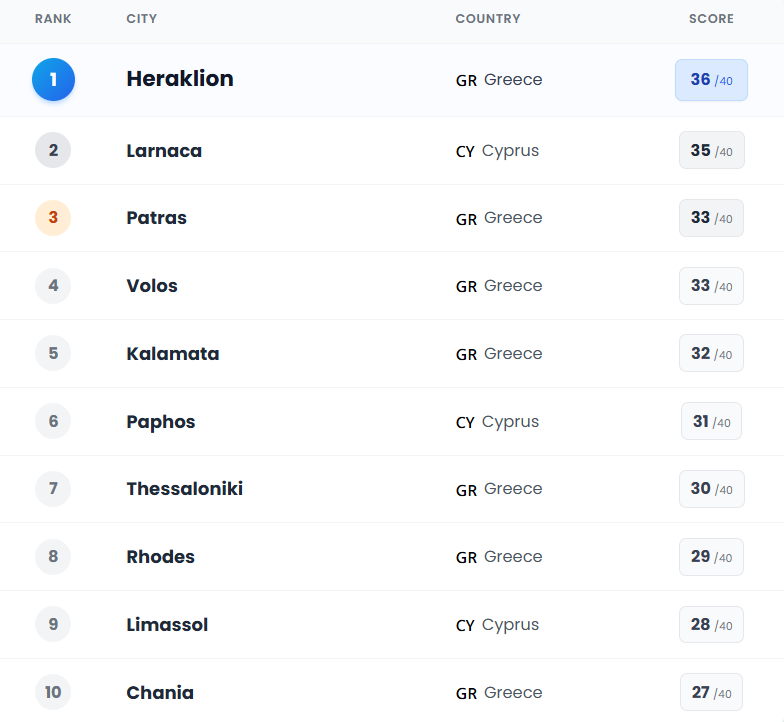Click Heraklion's 36/40 score badge

[x=711, y=80]
